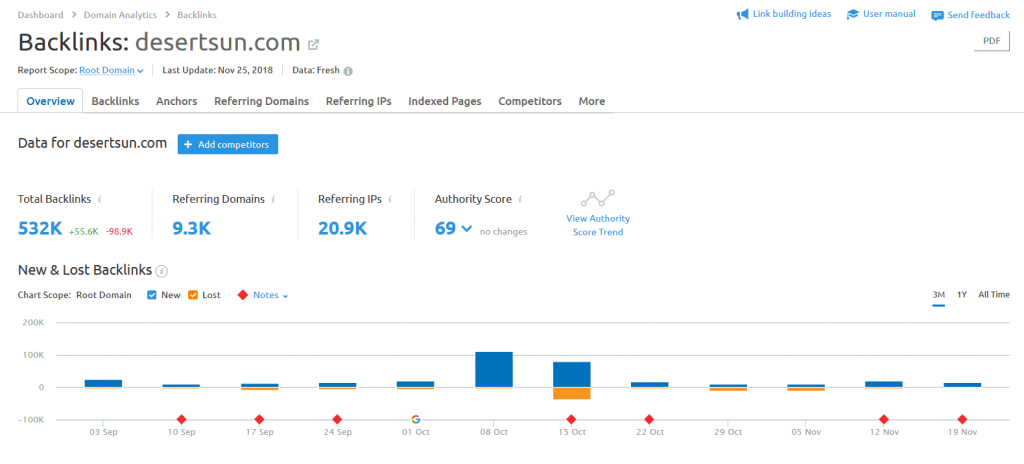The image size is (1024, 464).
Task: Click red note marker at 22 Oct
Action: coord(649,420)
